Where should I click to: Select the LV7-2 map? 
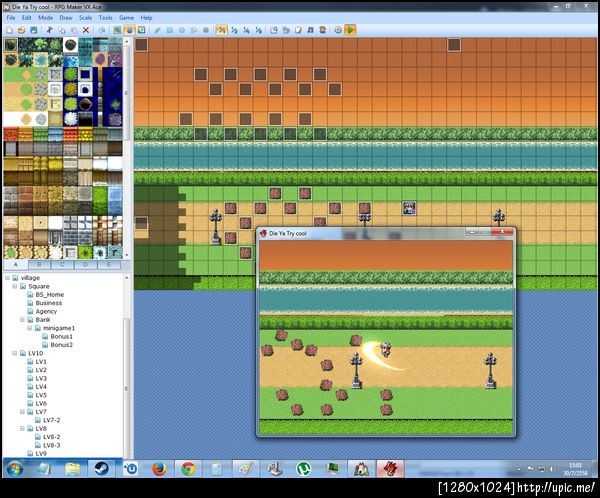point(52,420)
